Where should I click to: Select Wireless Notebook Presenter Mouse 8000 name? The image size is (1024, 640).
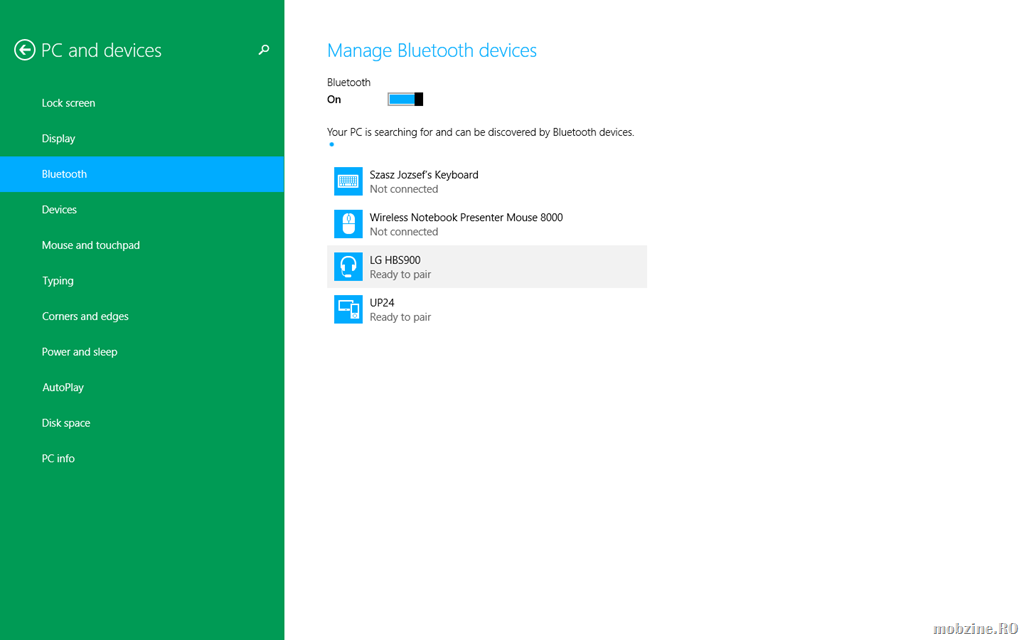466,217
